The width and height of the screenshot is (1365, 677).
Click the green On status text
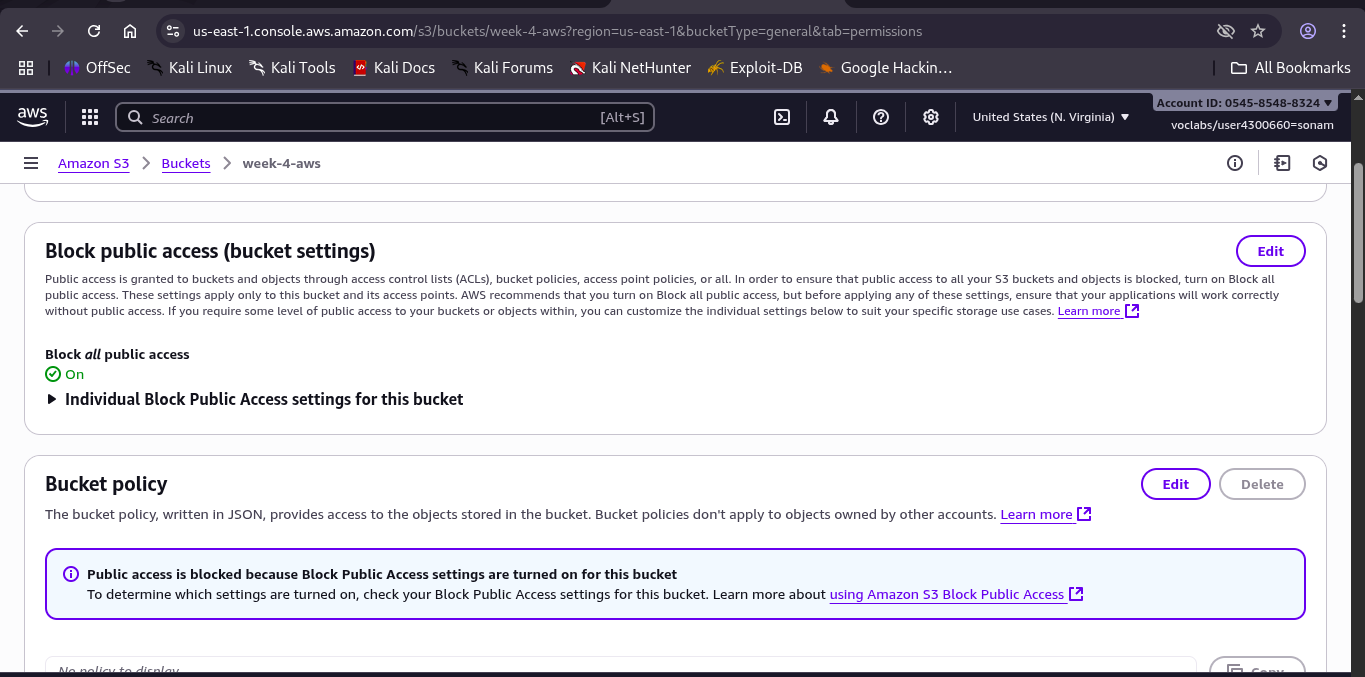[x=75, y=374]
